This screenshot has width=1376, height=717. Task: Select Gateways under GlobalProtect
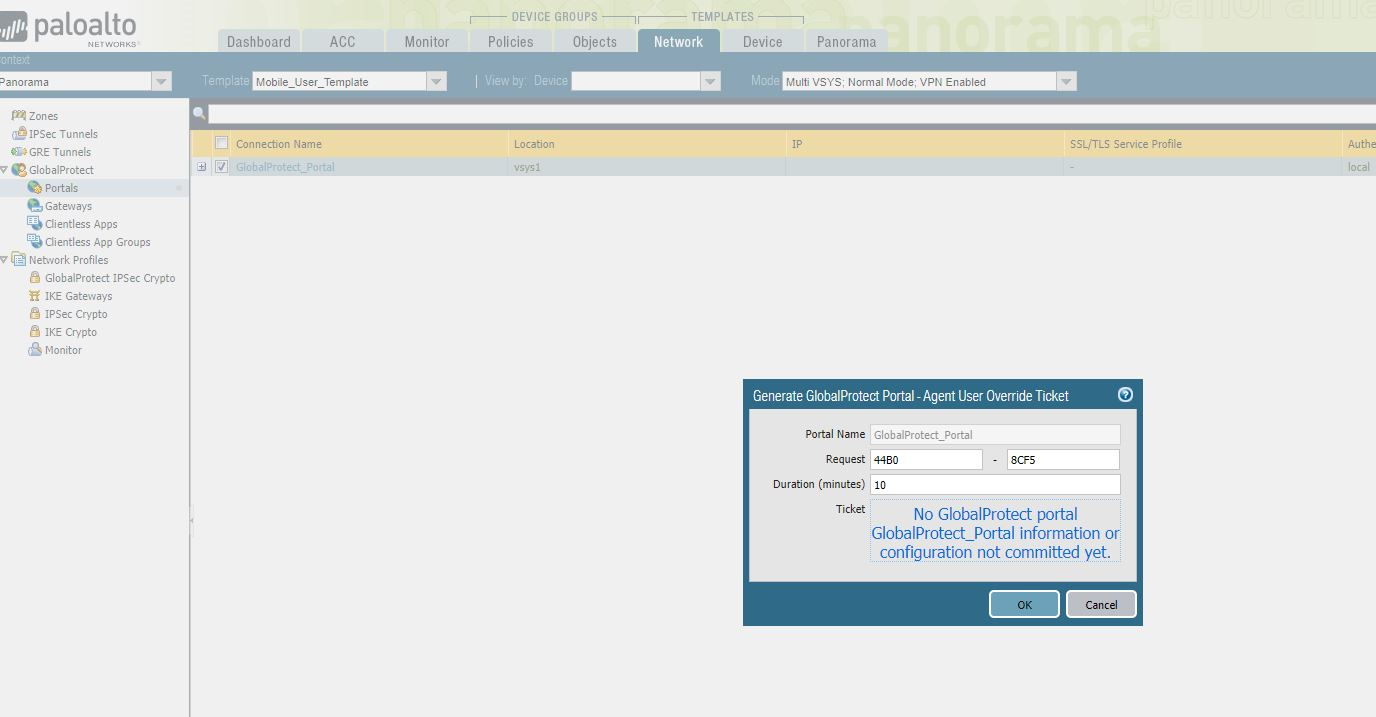pos(68,206)
